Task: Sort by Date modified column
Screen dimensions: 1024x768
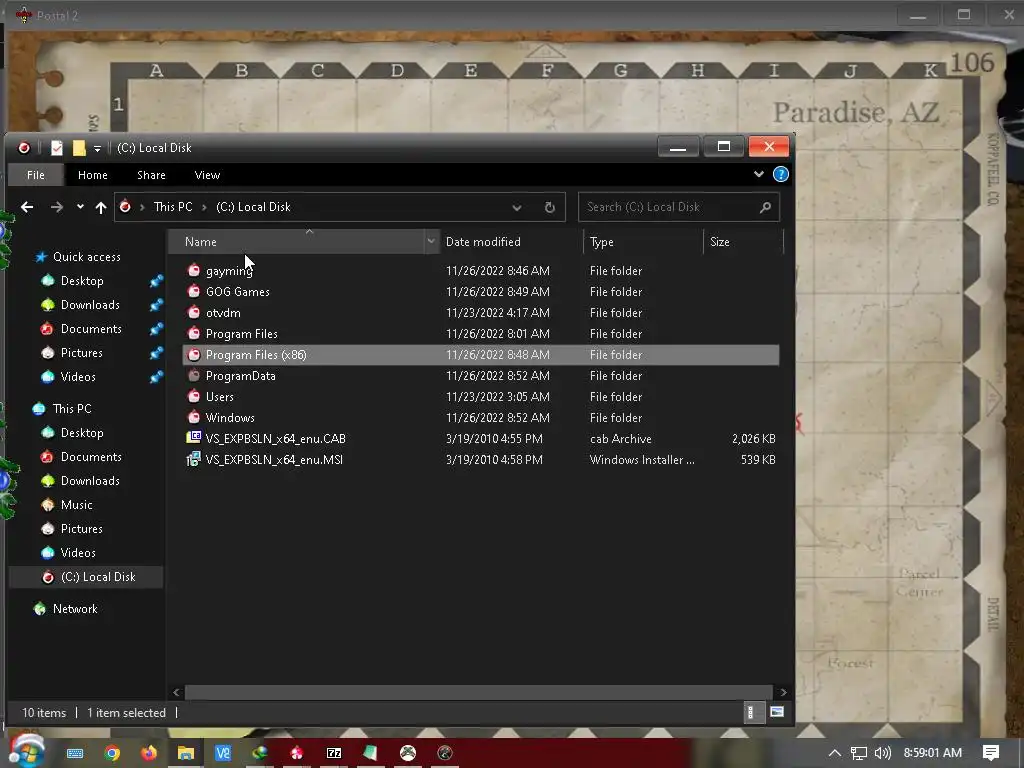Action: (x=483, y=242)
